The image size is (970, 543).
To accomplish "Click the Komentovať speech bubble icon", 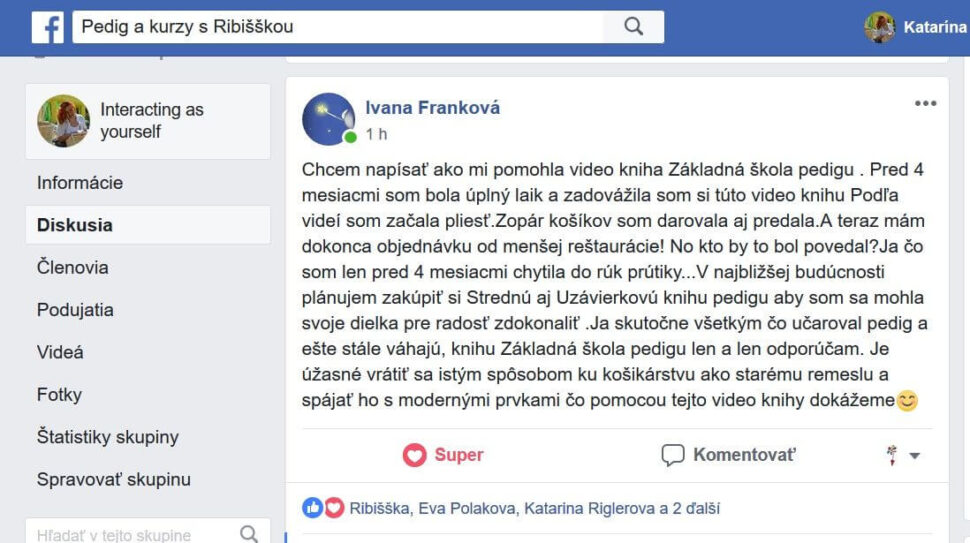I will [x=672, y=455].
